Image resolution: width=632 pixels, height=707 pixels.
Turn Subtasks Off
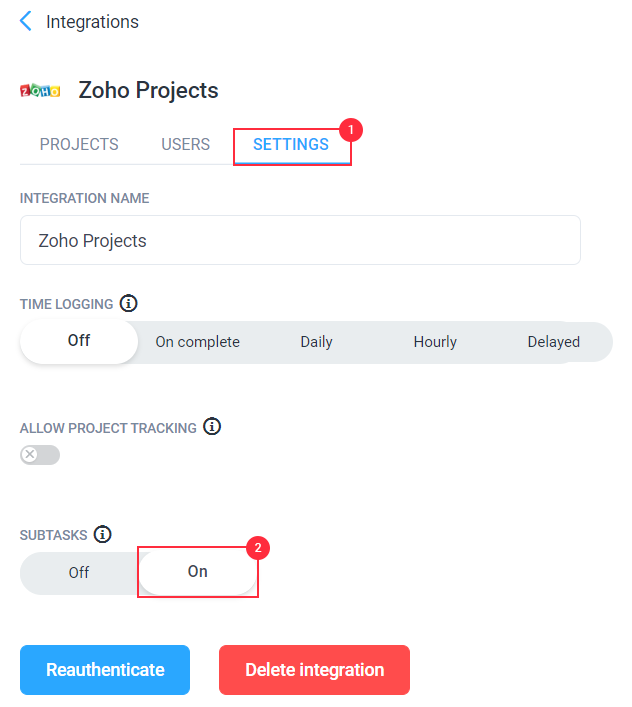coord(79,573)
